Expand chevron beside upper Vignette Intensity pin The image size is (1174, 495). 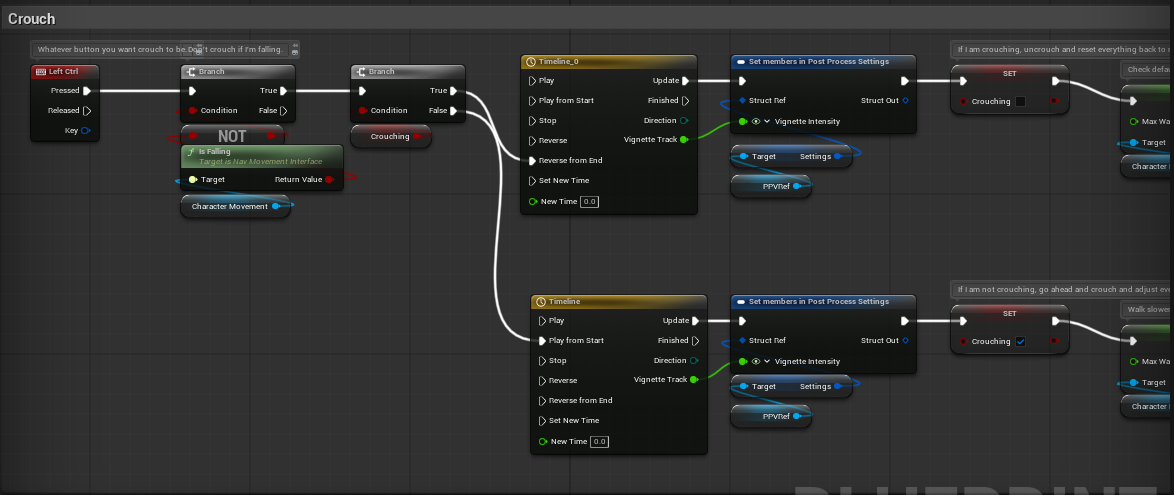coord(767,121)
